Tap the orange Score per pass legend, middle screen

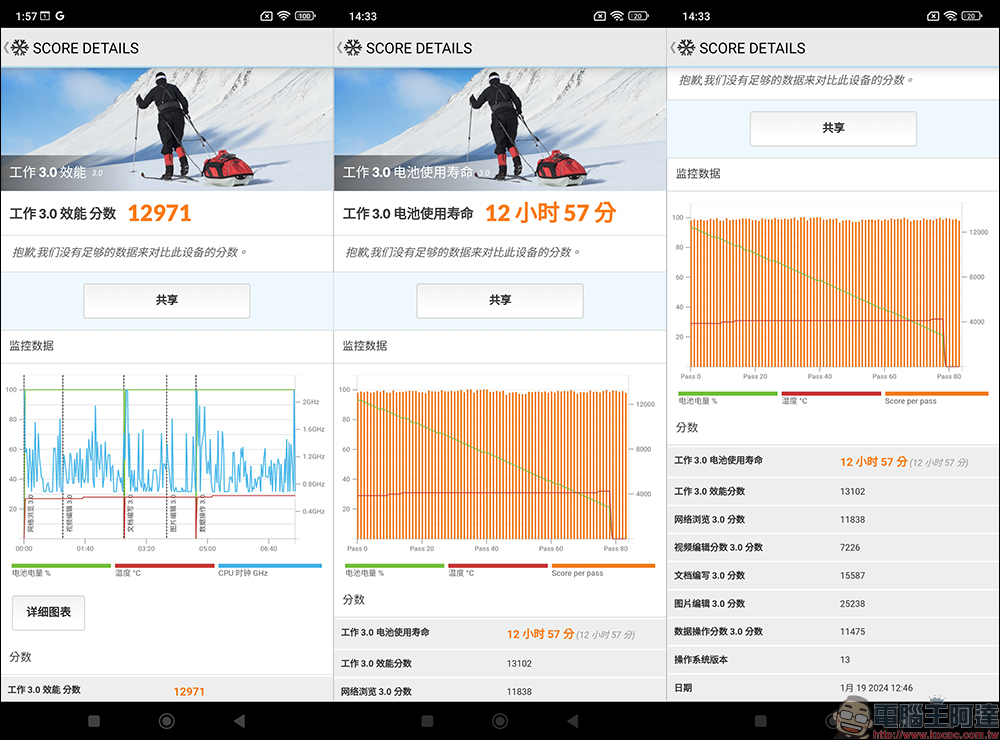(603, 570)
